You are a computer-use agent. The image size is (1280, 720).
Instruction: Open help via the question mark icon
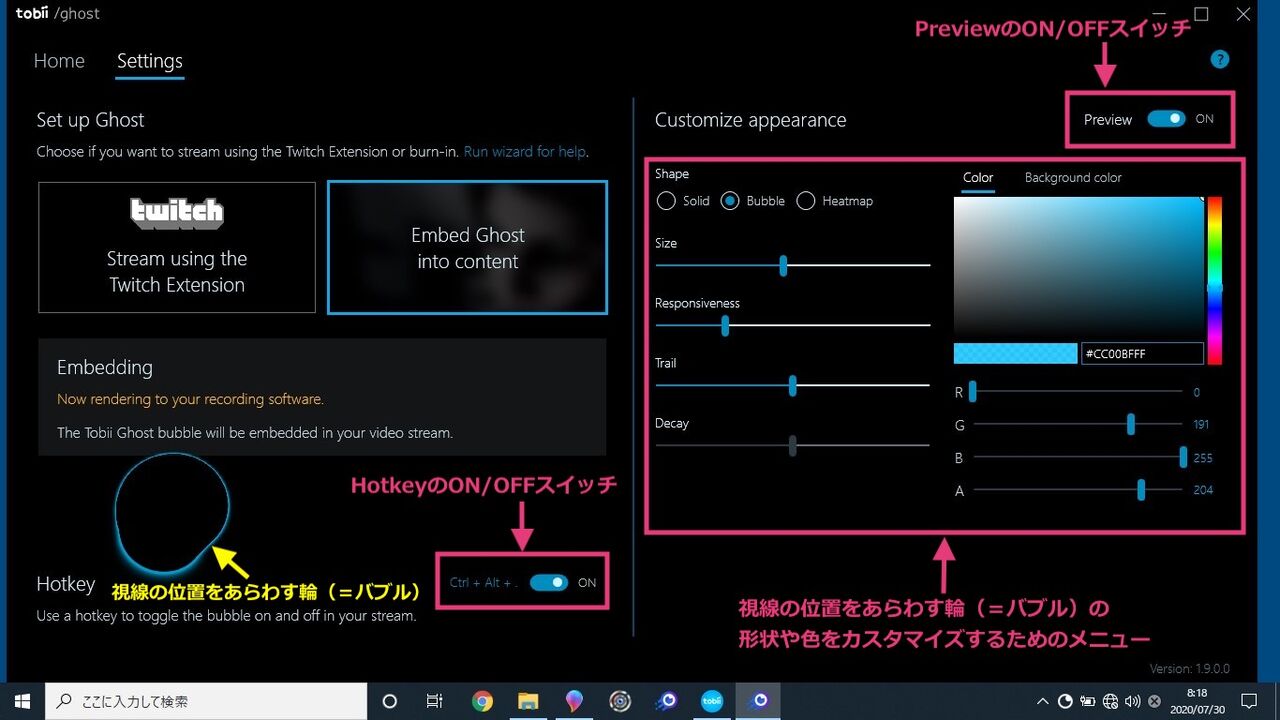pos(1220,59)
